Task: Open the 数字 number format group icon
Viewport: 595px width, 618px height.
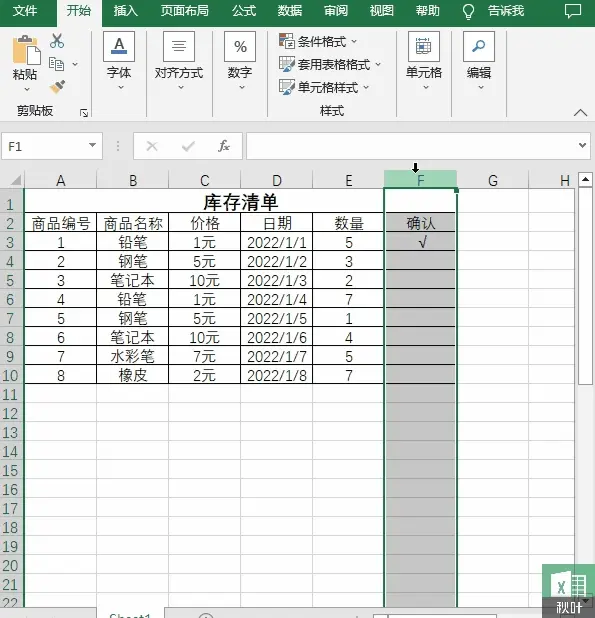Action: (x=240, y=46)
